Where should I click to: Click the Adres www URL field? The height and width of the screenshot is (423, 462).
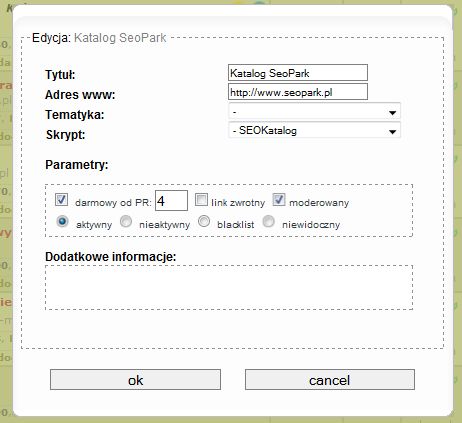pyautogui.click(x=298, y=92)
